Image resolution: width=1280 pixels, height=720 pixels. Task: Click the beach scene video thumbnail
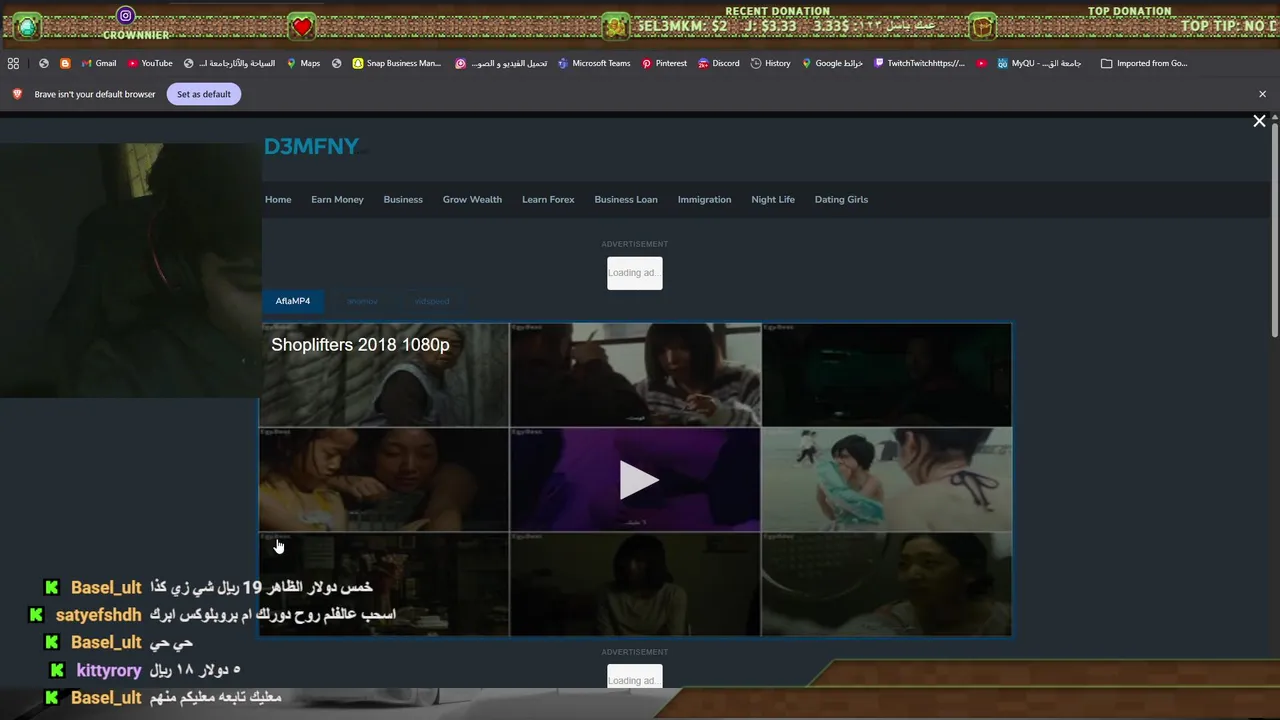pyautogui.click(x=886, y=479)
